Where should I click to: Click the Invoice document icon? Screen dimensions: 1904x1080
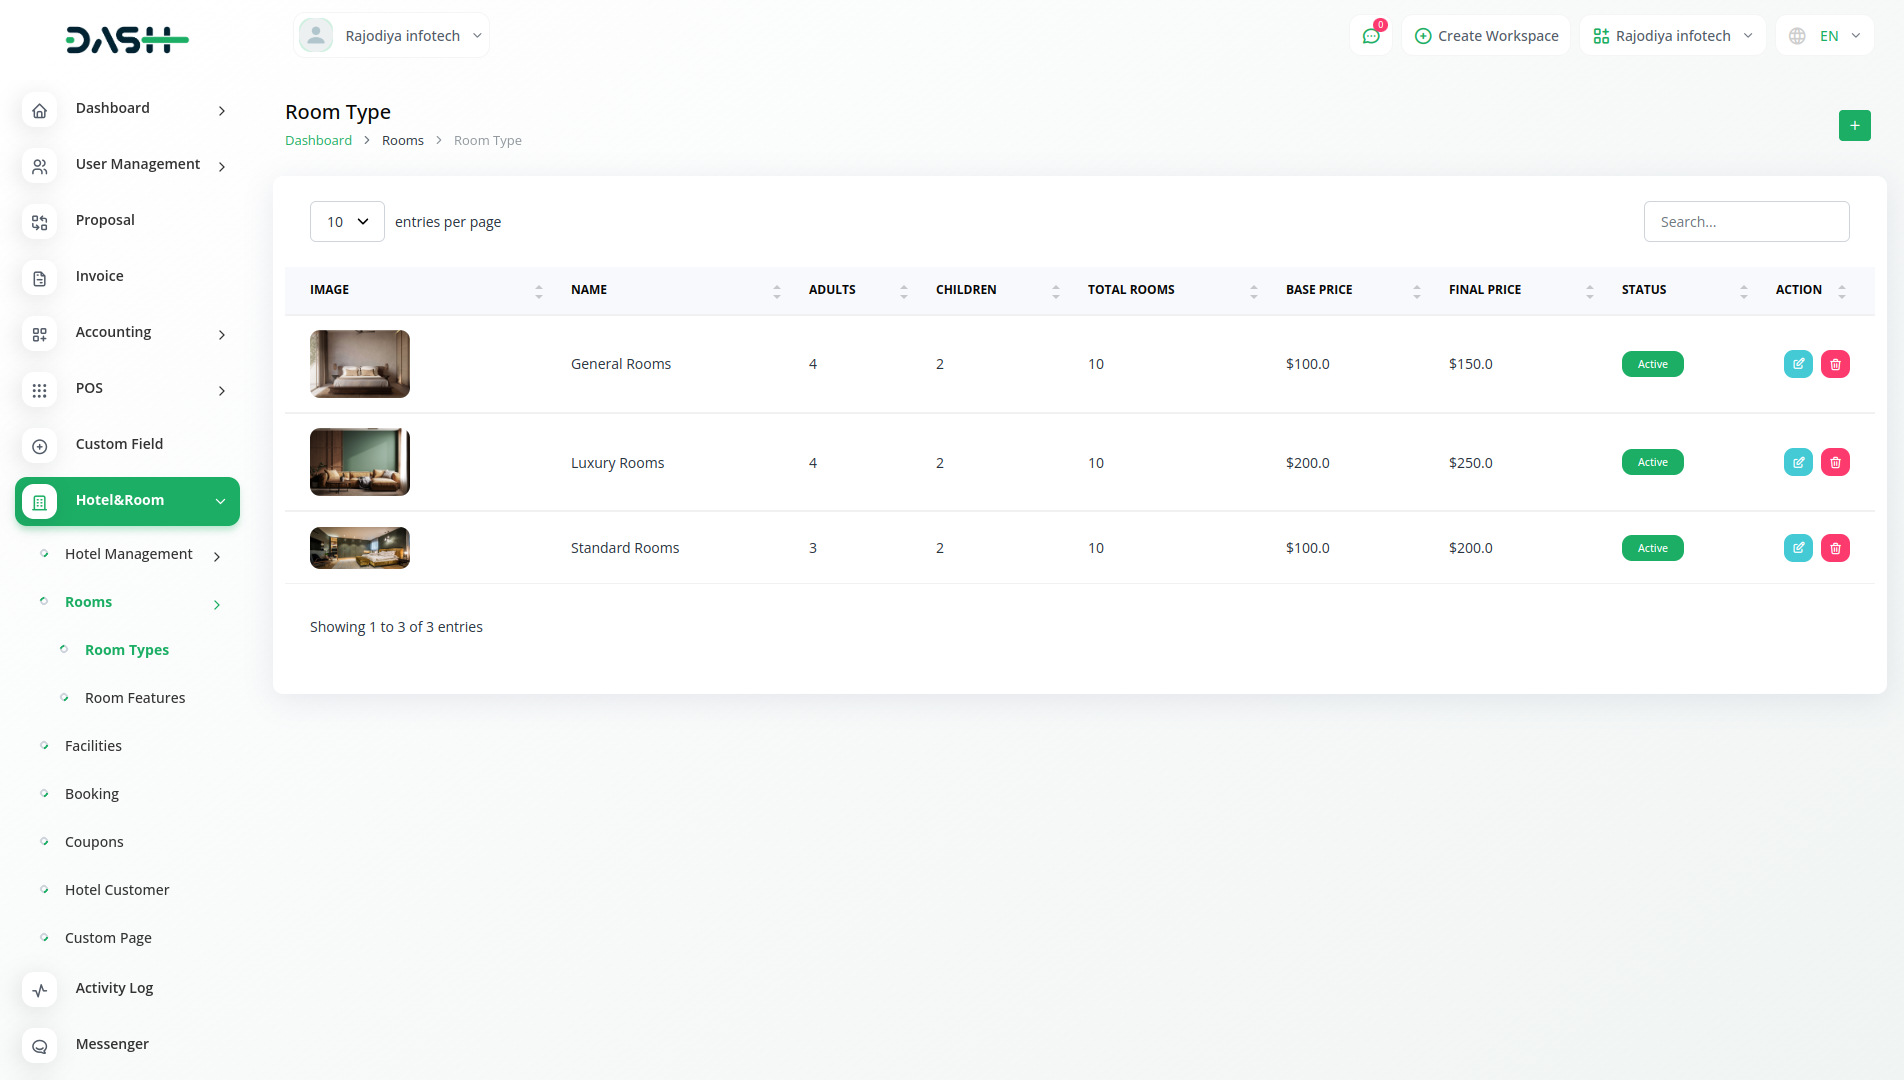tap(40, 278)
